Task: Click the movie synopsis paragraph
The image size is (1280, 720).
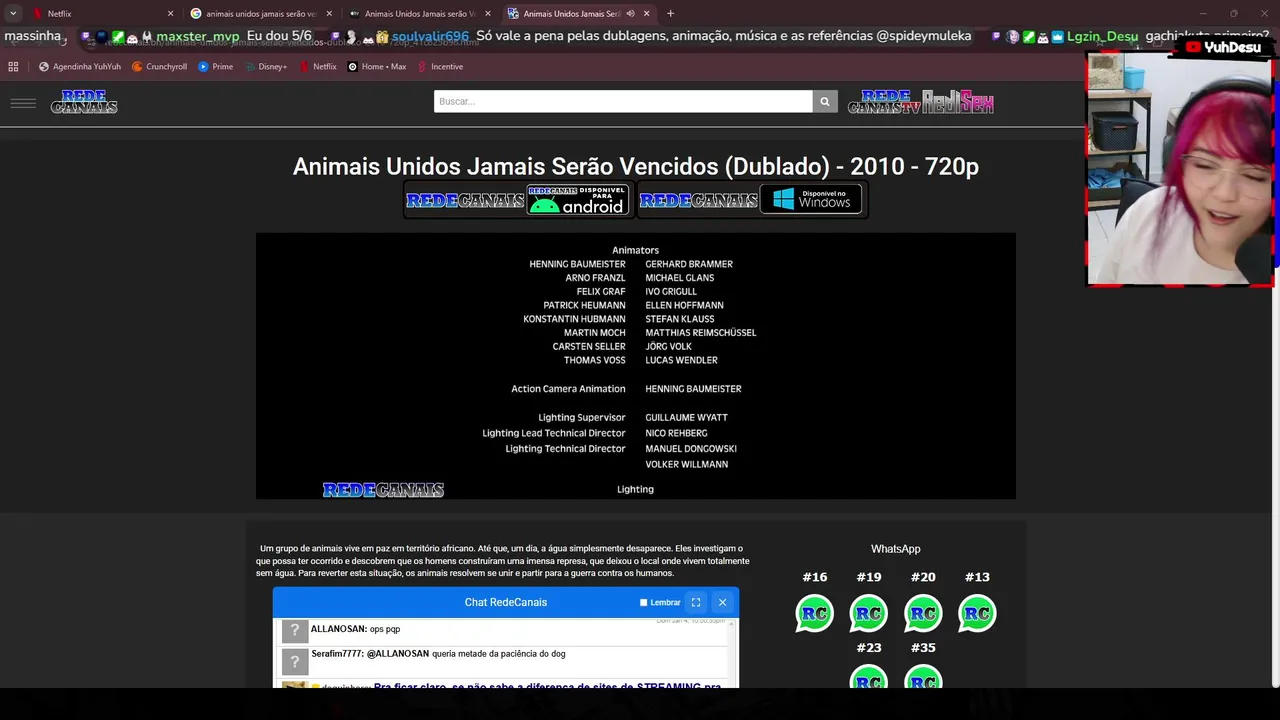Action: [x=503, y=561]
